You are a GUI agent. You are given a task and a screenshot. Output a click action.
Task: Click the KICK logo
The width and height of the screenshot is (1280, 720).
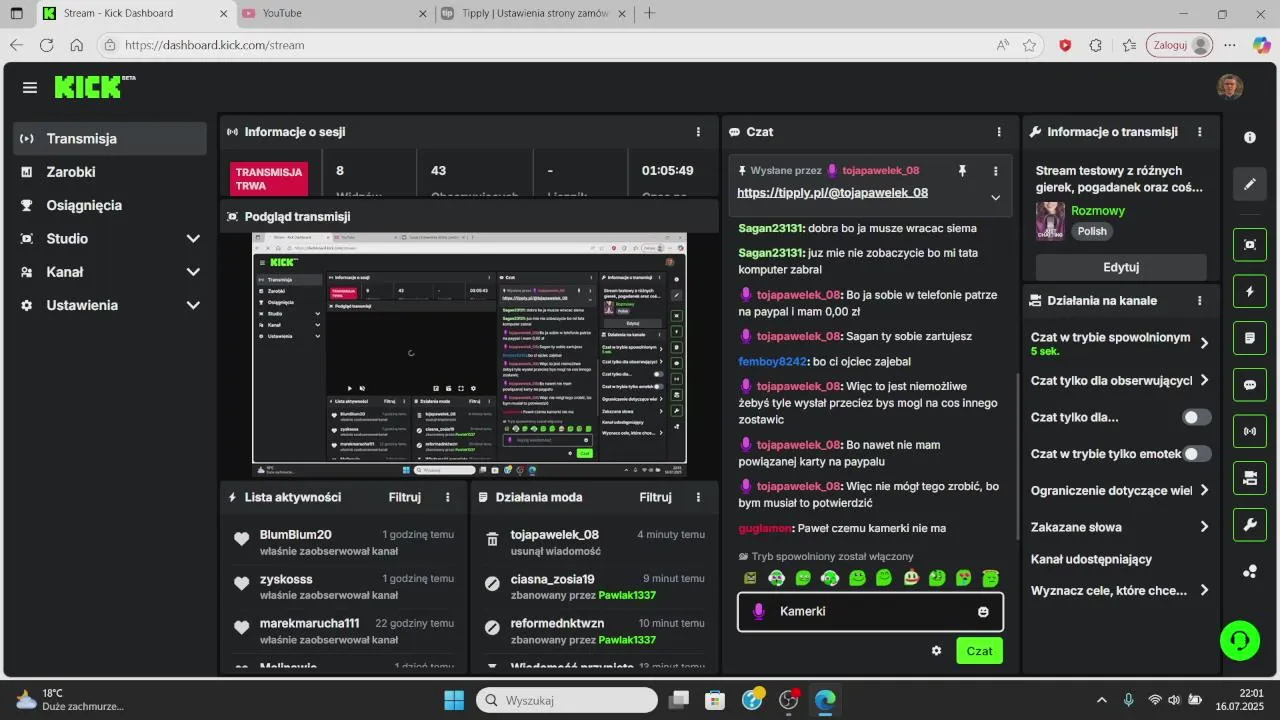[90, 87]
